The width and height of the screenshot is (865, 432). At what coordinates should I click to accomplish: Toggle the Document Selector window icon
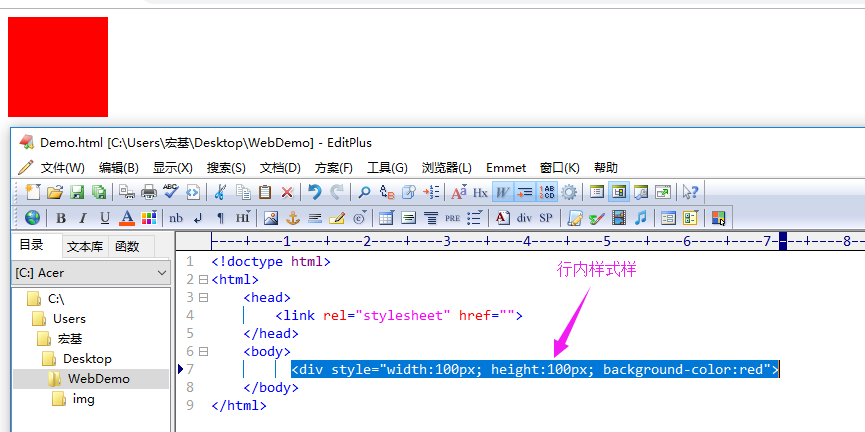click(596, 192)
